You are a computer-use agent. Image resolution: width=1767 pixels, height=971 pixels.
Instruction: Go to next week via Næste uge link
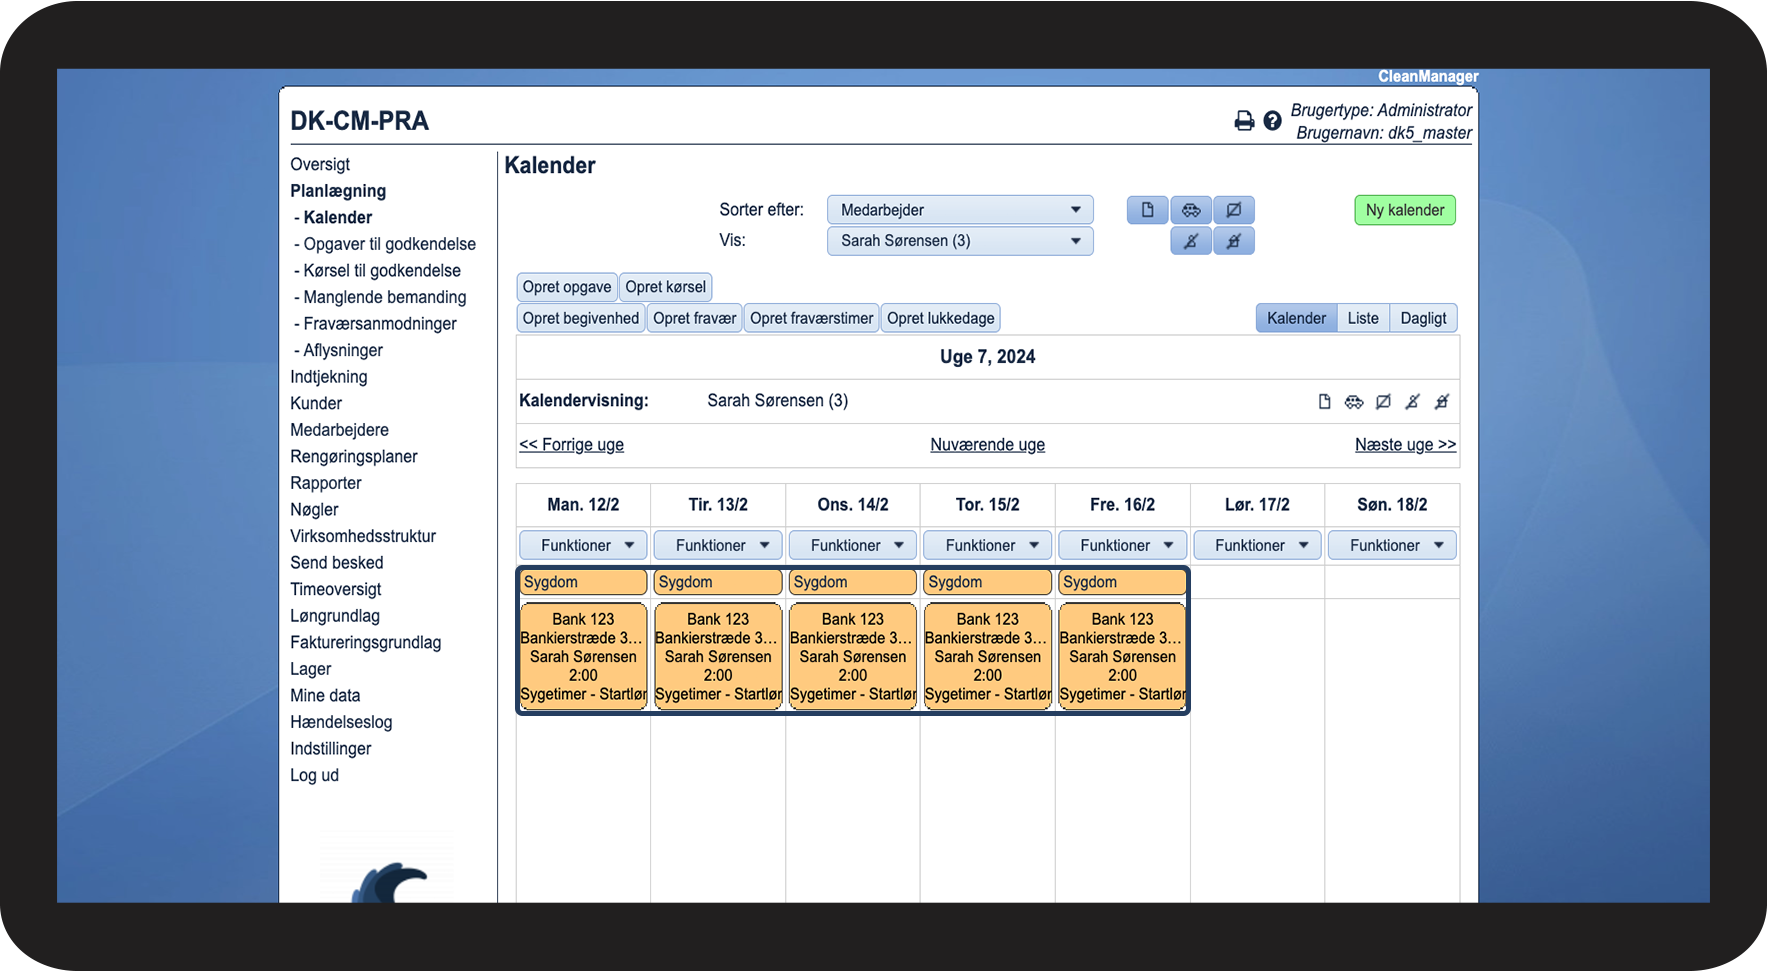[1404, 445]
